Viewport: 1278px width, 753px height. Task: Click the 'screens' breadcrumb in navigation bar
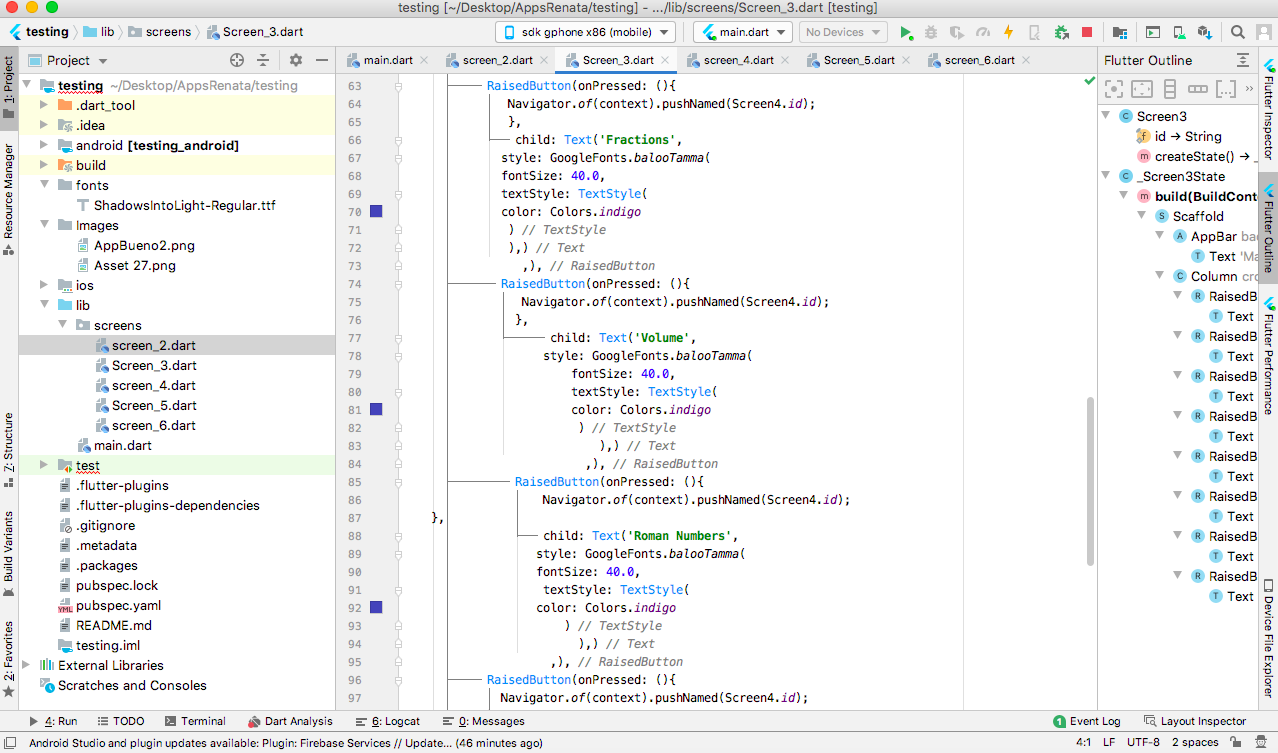159,32
